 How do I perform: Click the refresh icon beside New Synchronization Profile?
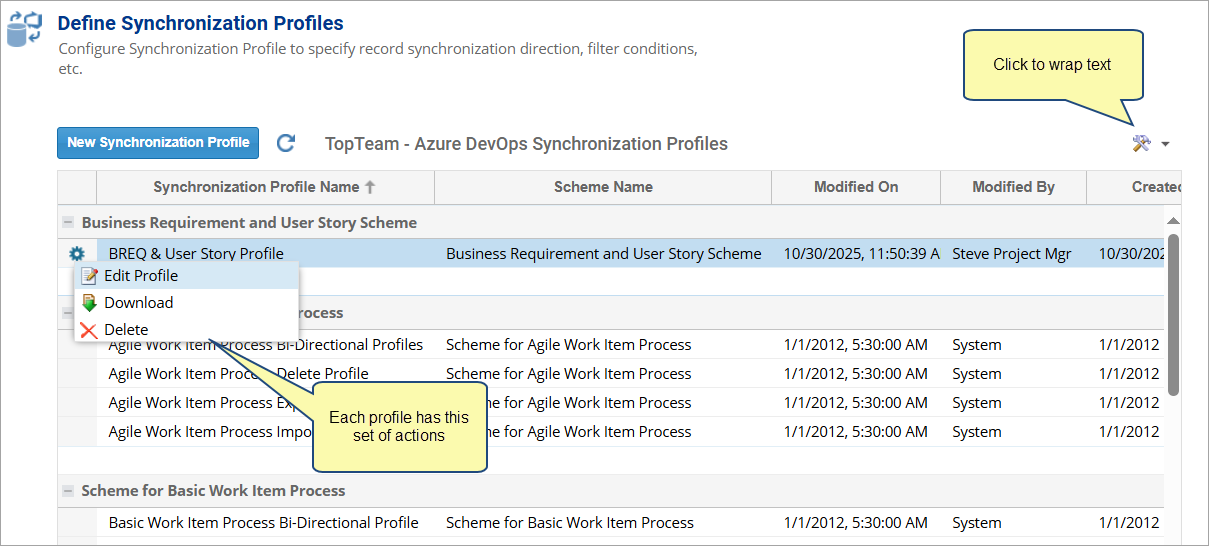coord(286,143)
